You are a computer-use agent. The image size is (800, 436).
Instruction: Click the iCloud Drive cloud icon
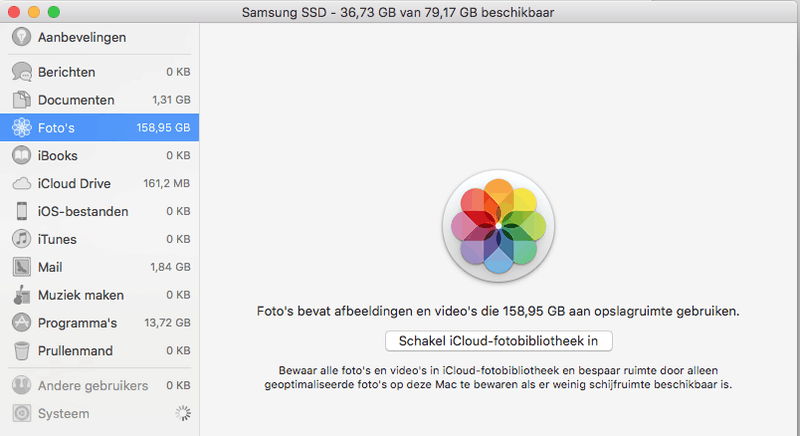(x=21, y=184)
